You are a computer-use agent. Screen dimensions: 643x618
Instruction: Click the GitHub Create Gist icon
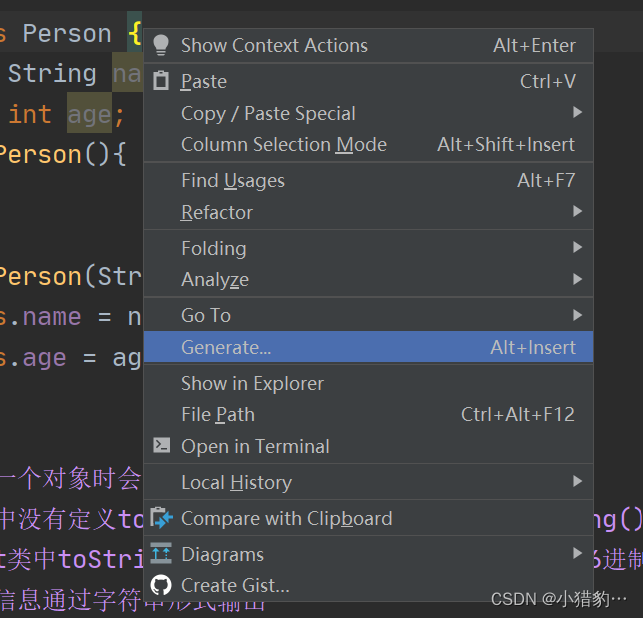coord(161,585)
